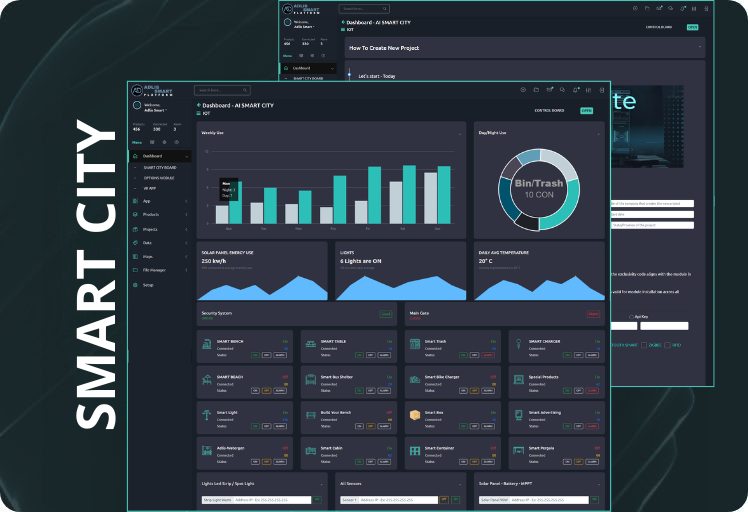This screenshot has height=512, width=748.
Task: Click the Smart Container icon
Action: click(415, 451)
